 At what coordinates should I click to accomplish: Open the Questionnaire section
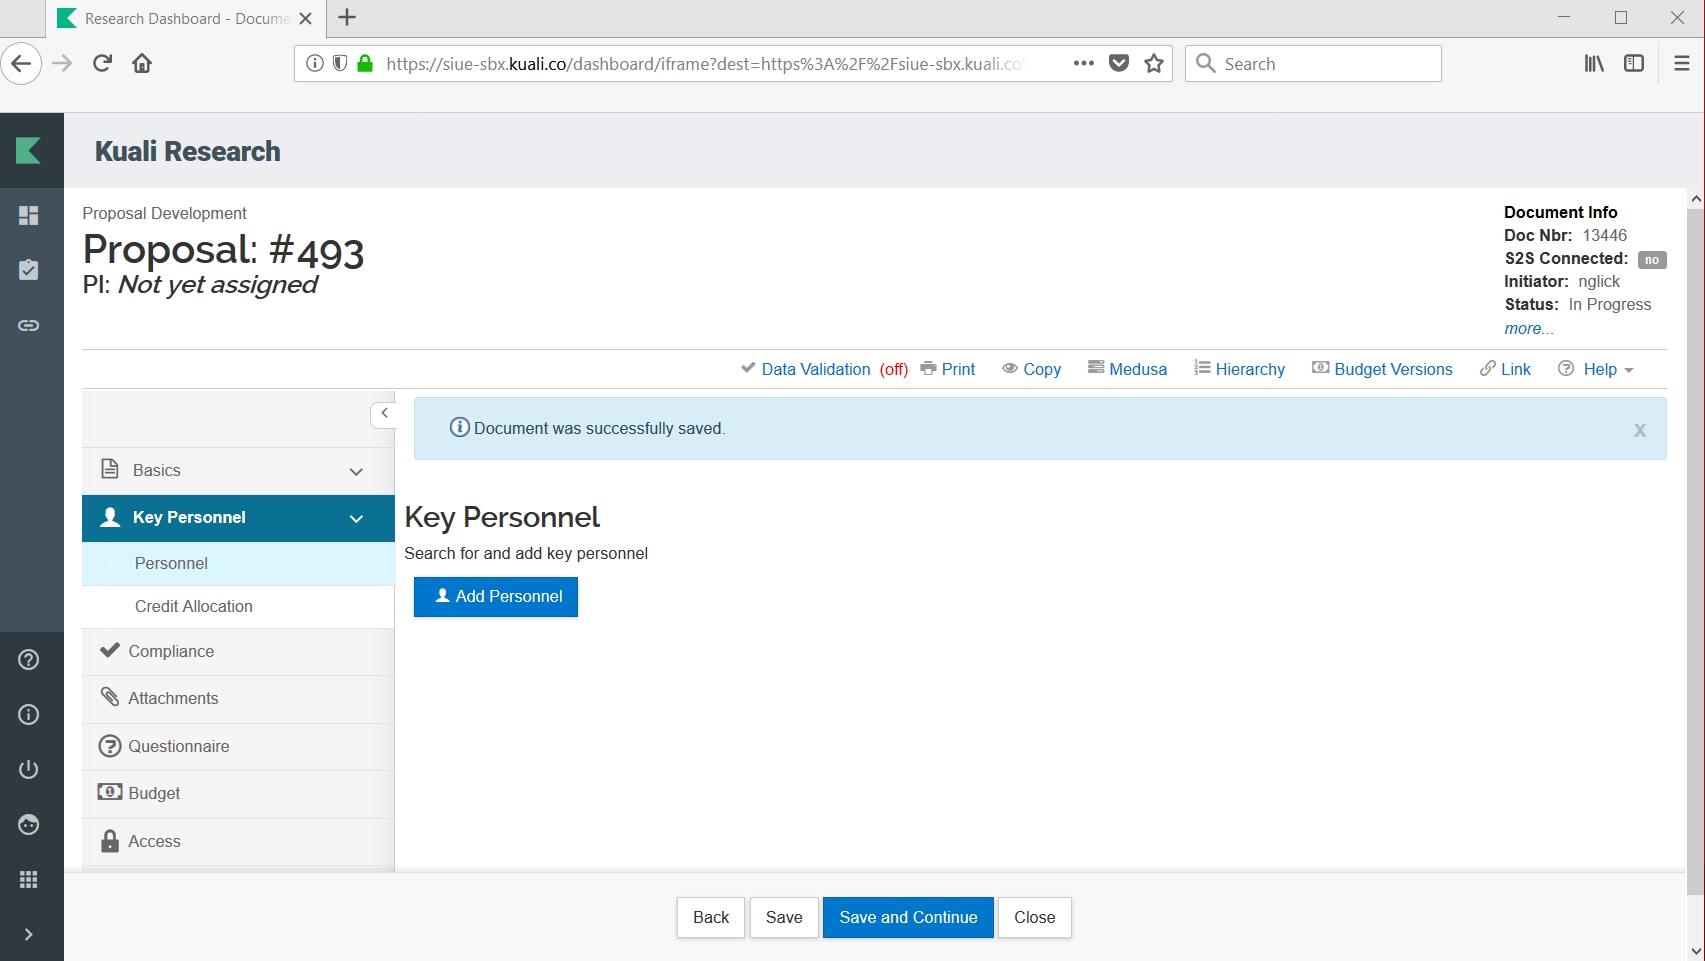coord(178,746)
